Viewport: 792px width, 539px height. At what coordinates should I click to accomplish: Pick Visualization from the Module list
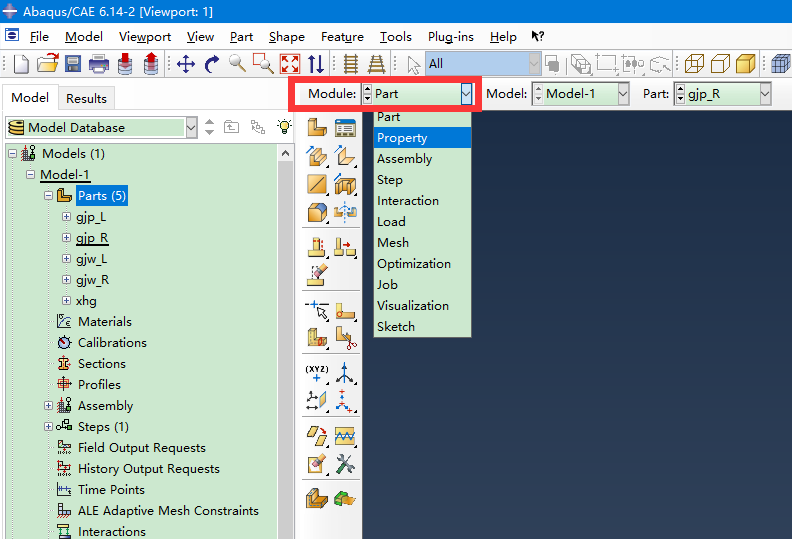coord(413,306)
